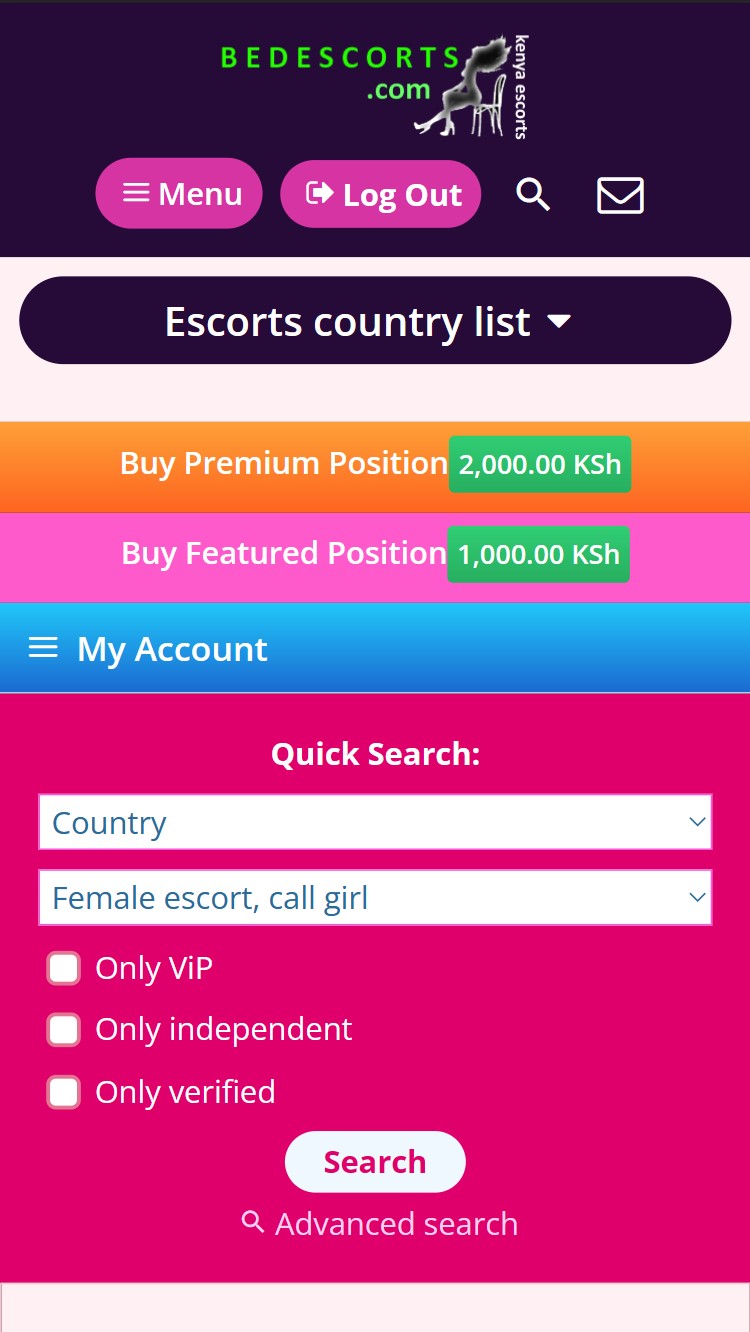Select the Buy Featured Position banner
Viewport: 750px width, 1332px height.
click(284, 554)
